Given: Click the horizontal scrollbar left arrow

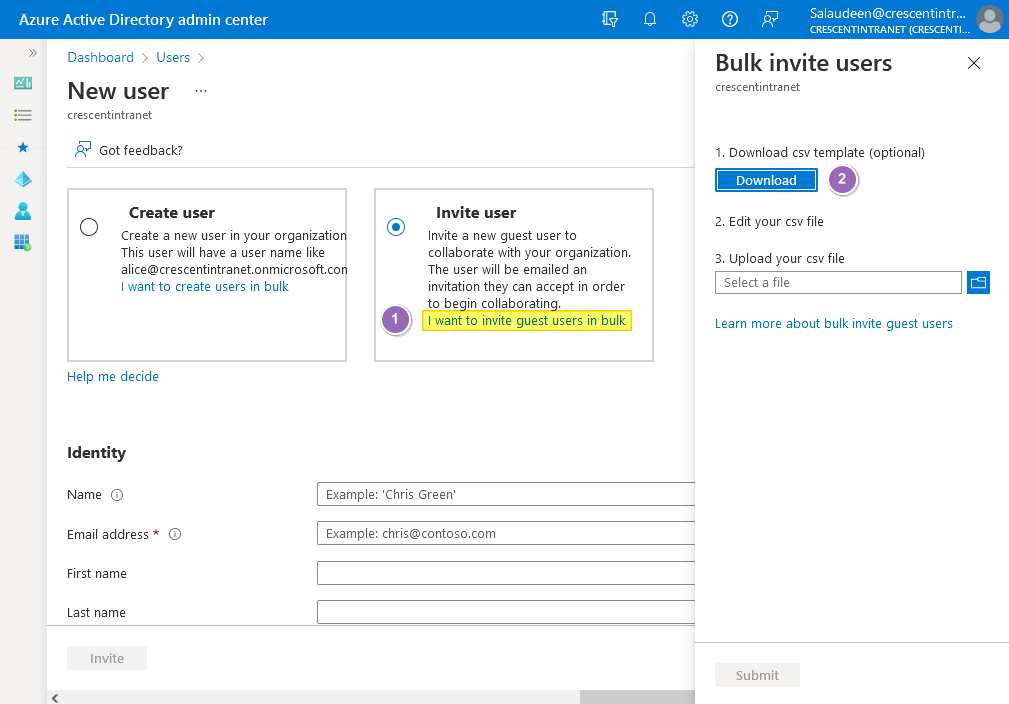Looking at the screenshot, I should 55,698.
